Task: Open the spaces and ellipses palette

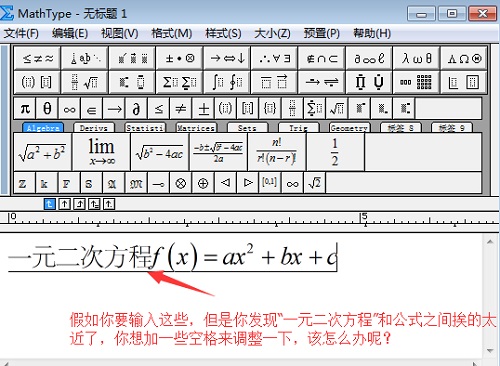Action: pos(85,59)
